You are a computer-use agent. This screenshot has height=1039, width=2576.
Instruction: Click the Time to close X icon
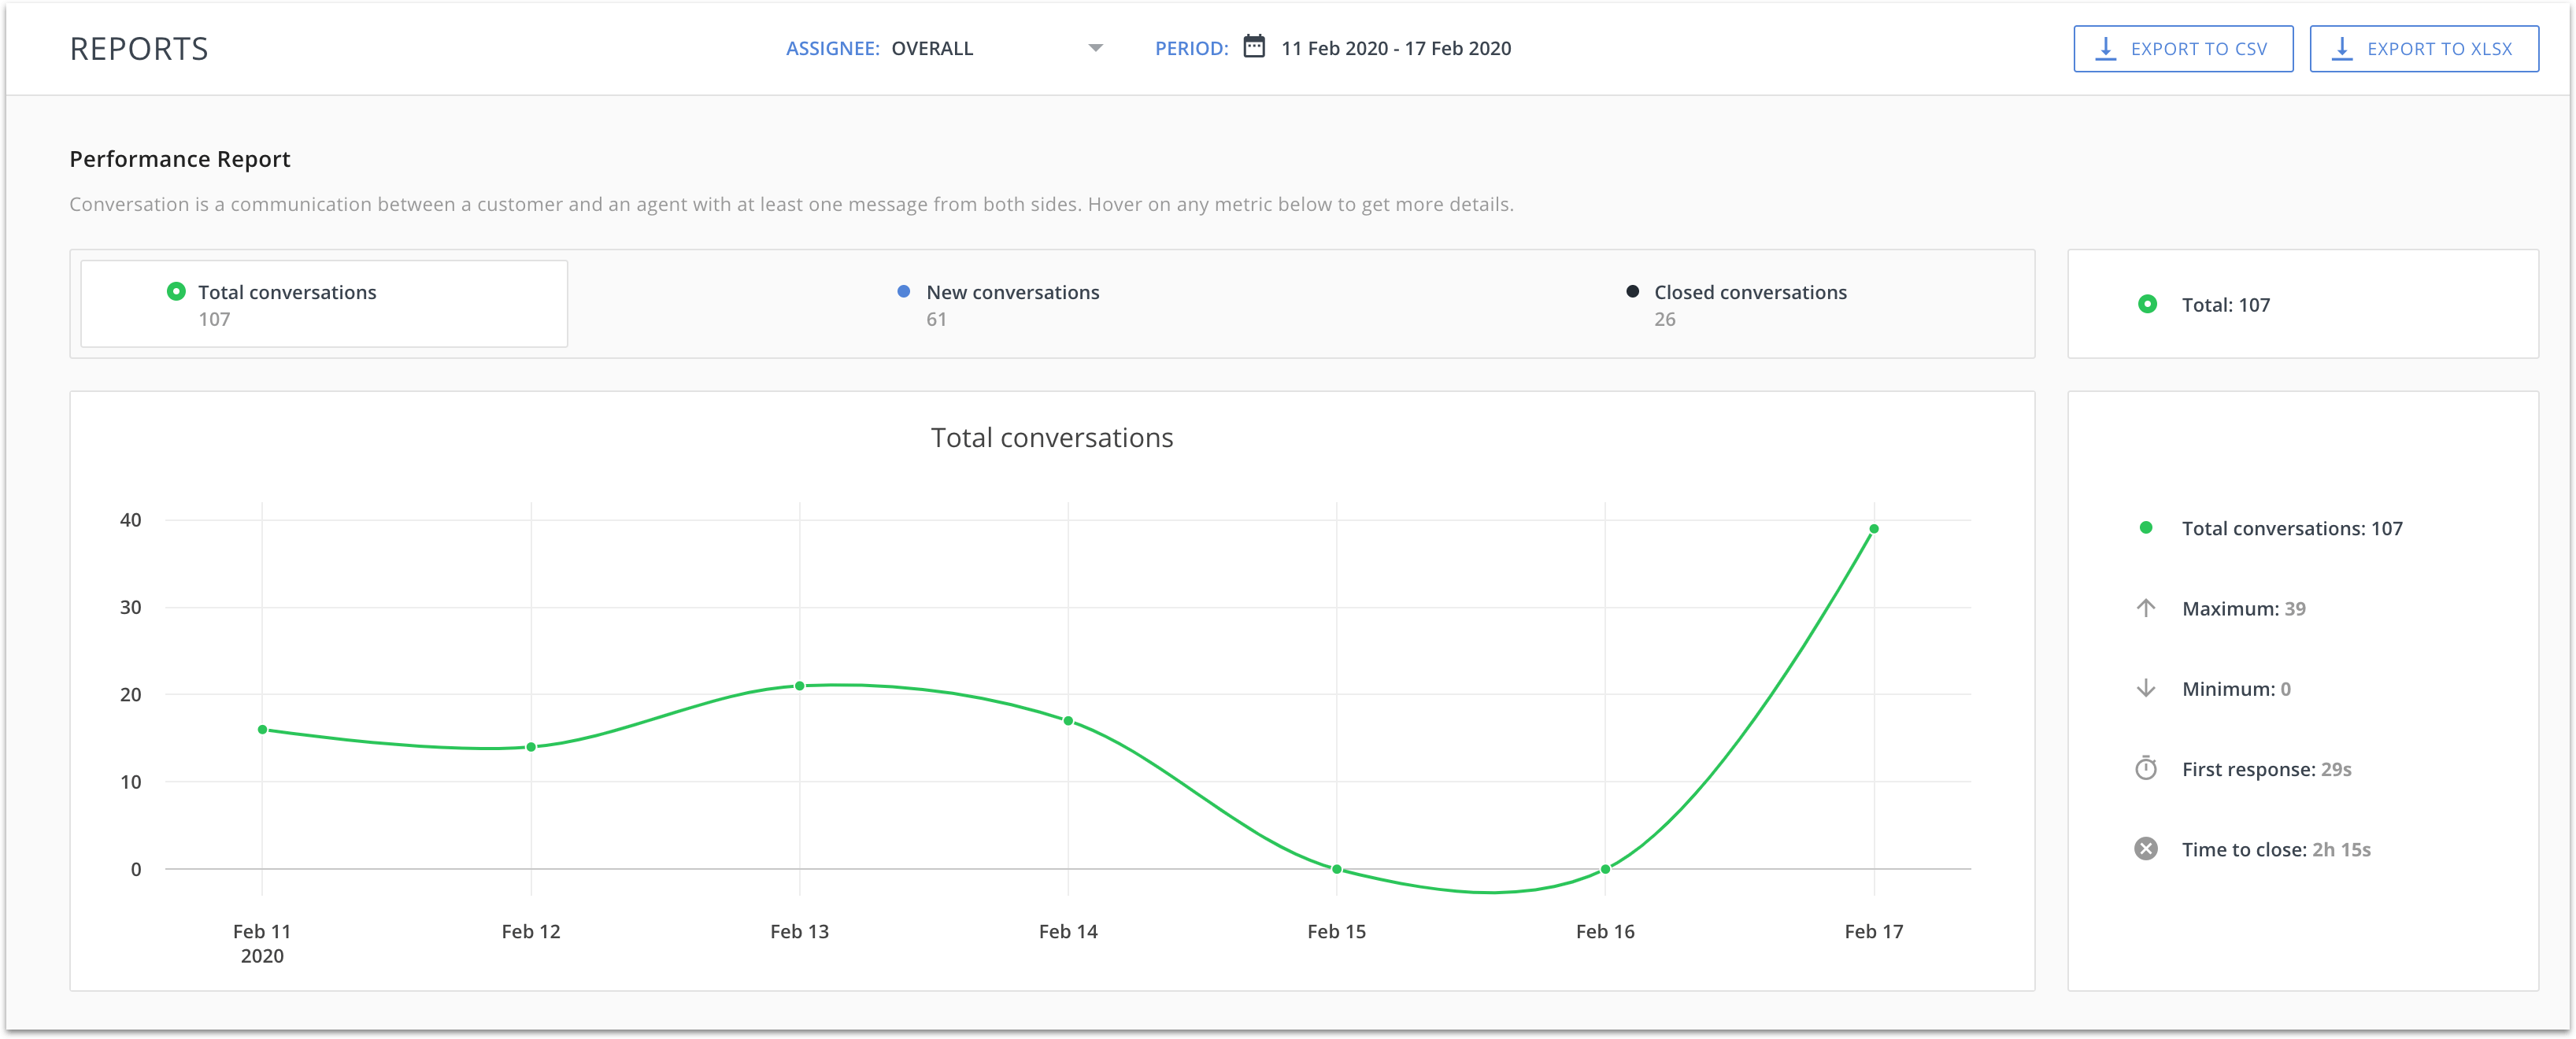coord(2146,849)
